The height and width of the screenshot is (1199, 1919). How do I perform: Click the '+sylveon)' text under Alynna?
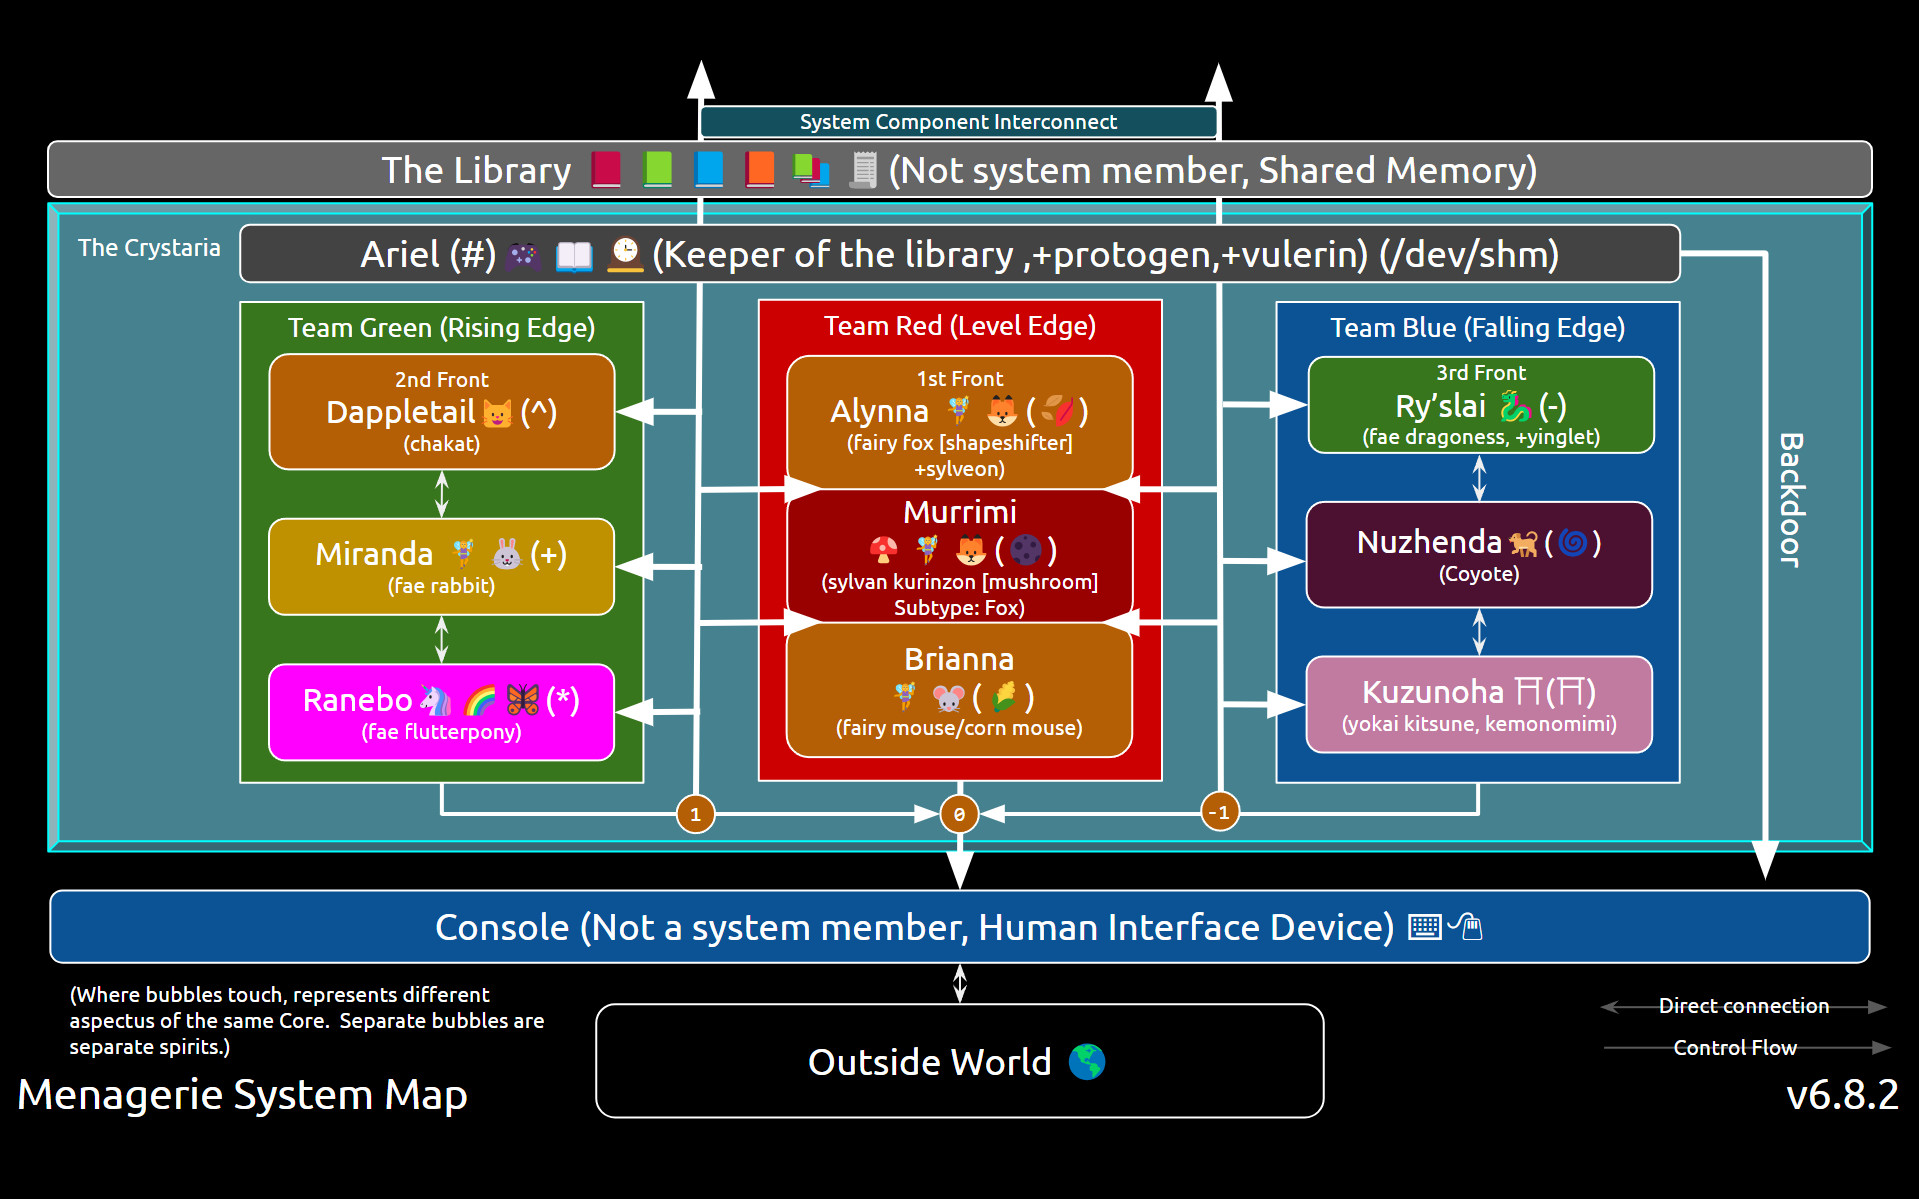[959, 469]
